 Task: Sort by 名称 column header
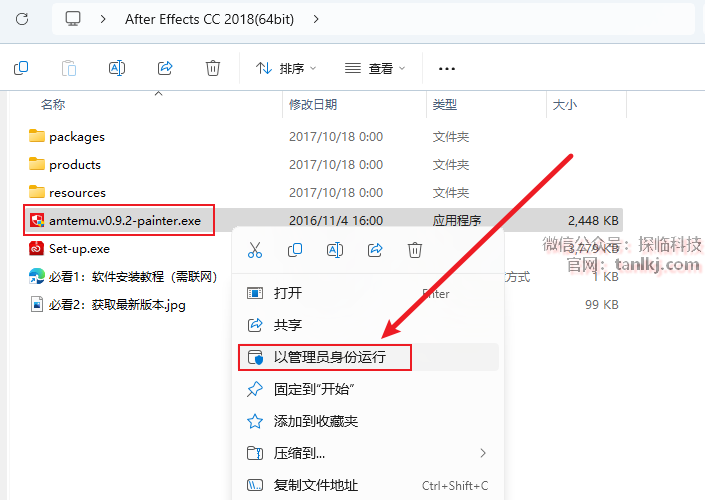pos(53,105)
